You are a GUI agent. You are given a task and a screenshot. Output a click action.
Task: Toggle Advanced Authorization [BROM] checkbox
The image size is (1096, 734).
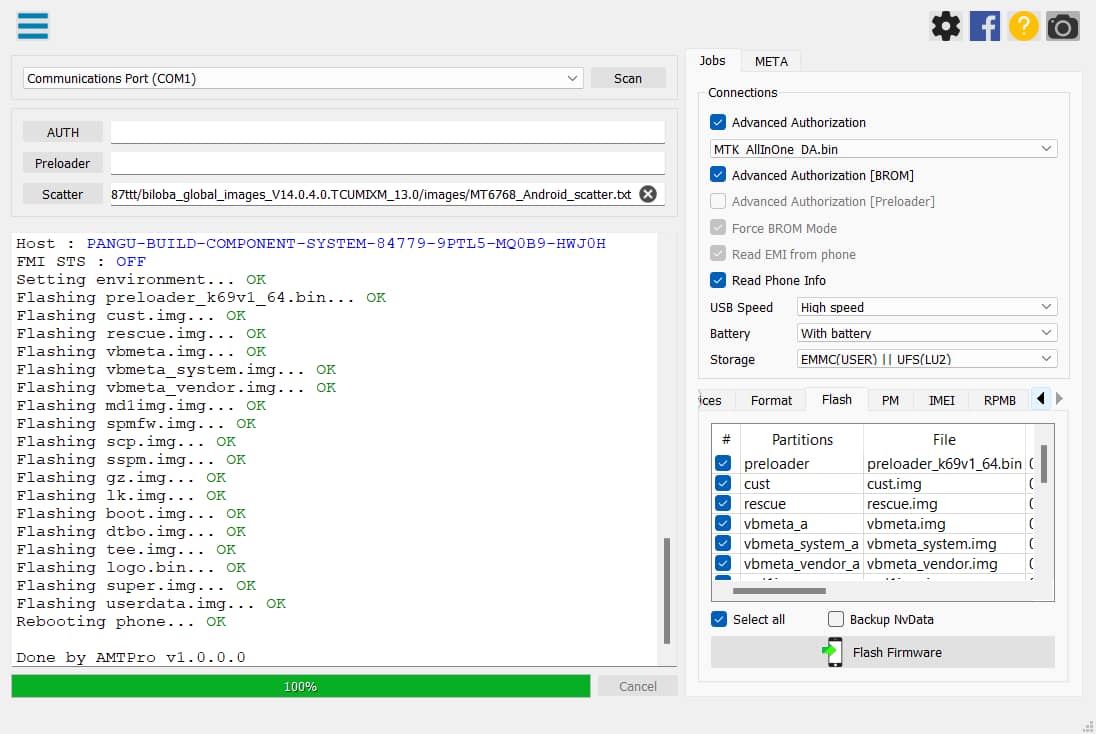pos(718,175)
